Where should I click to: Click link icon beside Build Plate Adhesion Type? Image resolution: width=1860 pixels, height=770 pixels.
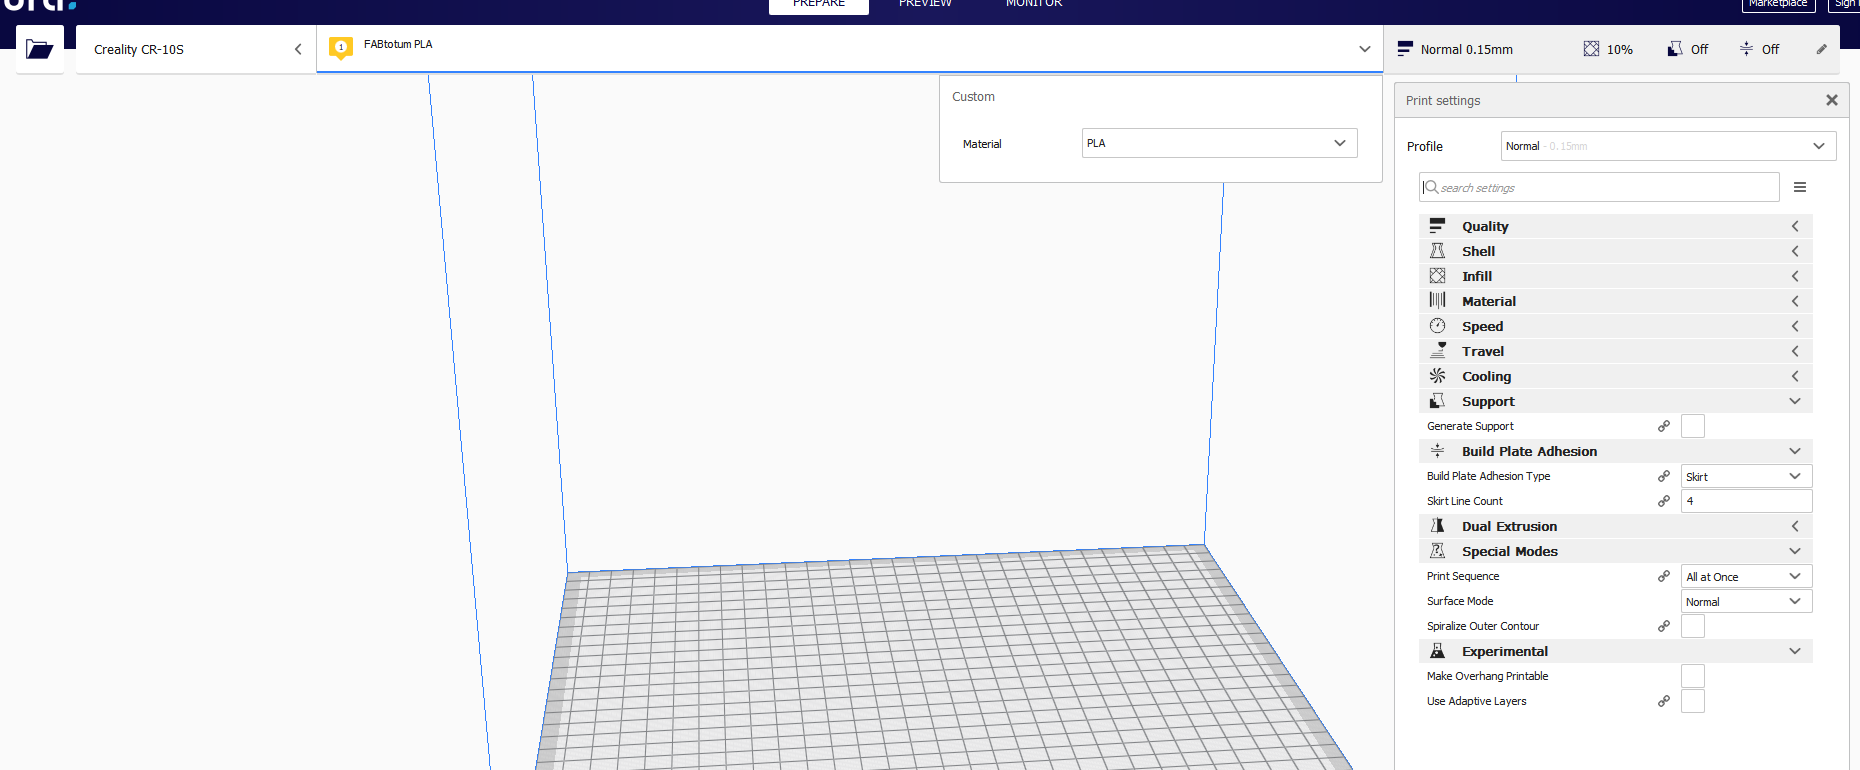tap(1664, 476)
